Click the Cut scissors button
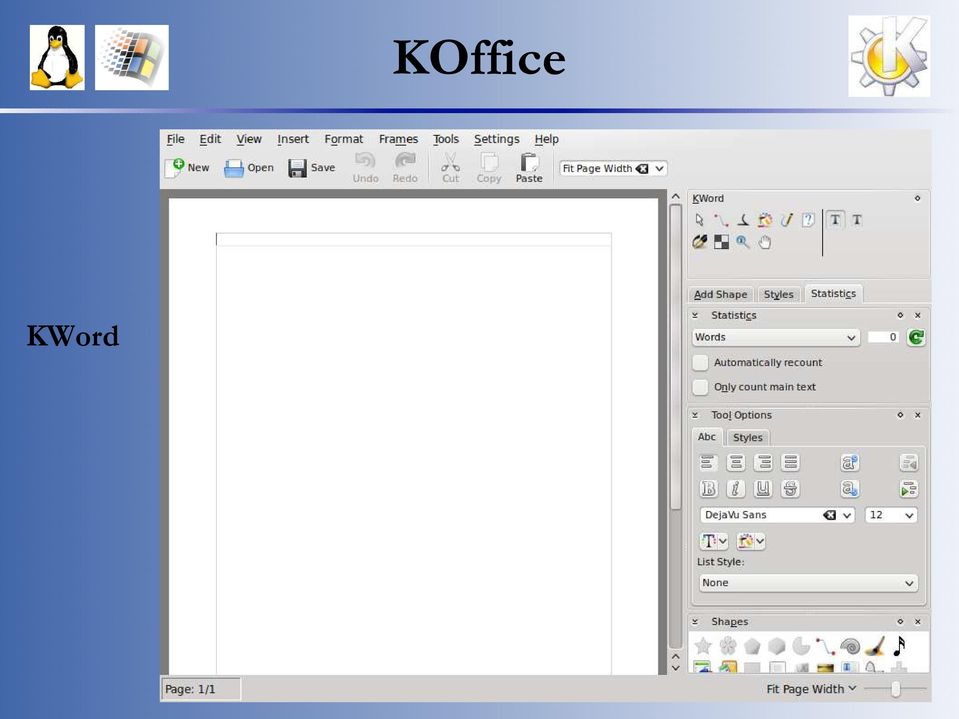Image resolution: width=959 pixels, height=719 pixels. click(x=450, y=168)
